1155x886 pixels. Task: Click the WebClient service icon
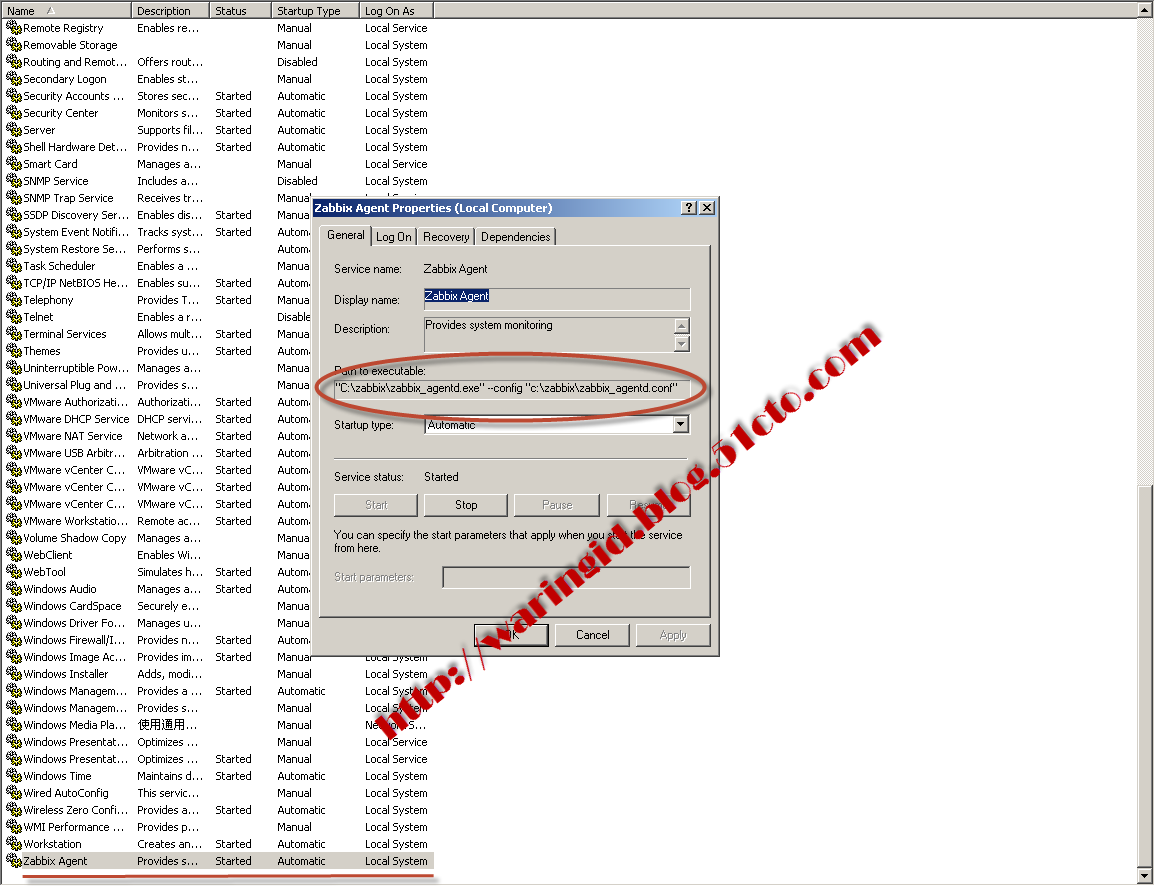click(13, 554)
